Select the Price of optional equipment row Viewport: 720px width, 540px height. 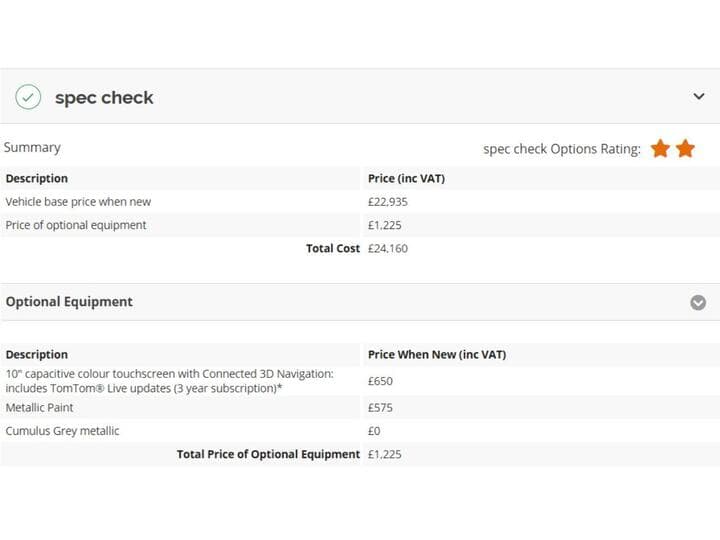point(76,225)
